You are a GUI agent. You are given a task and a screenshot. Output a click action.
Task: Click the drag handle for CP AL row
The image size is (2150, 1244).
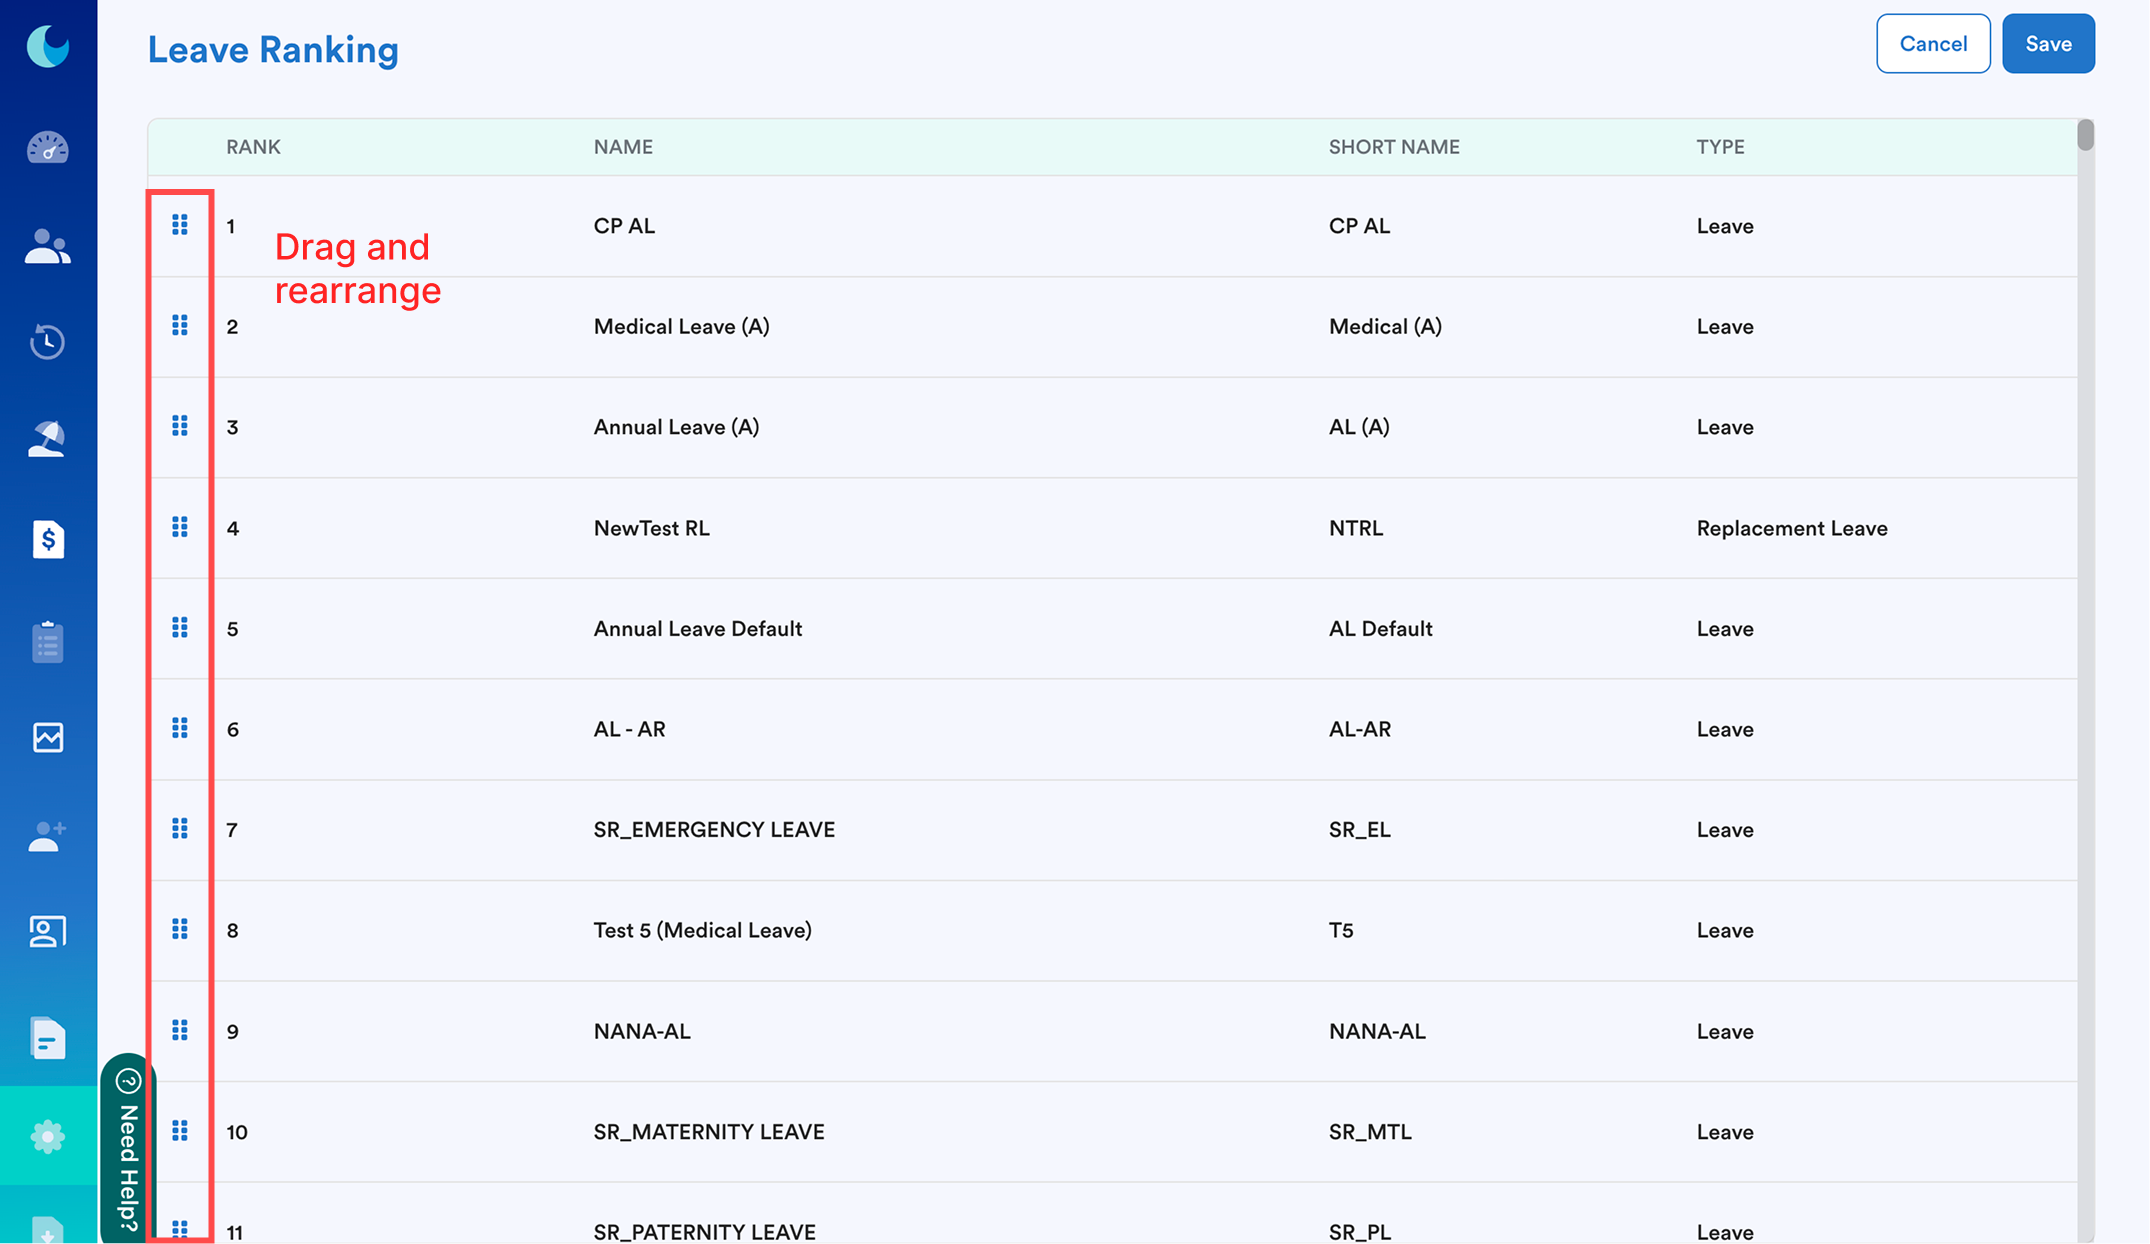[180, 225]
